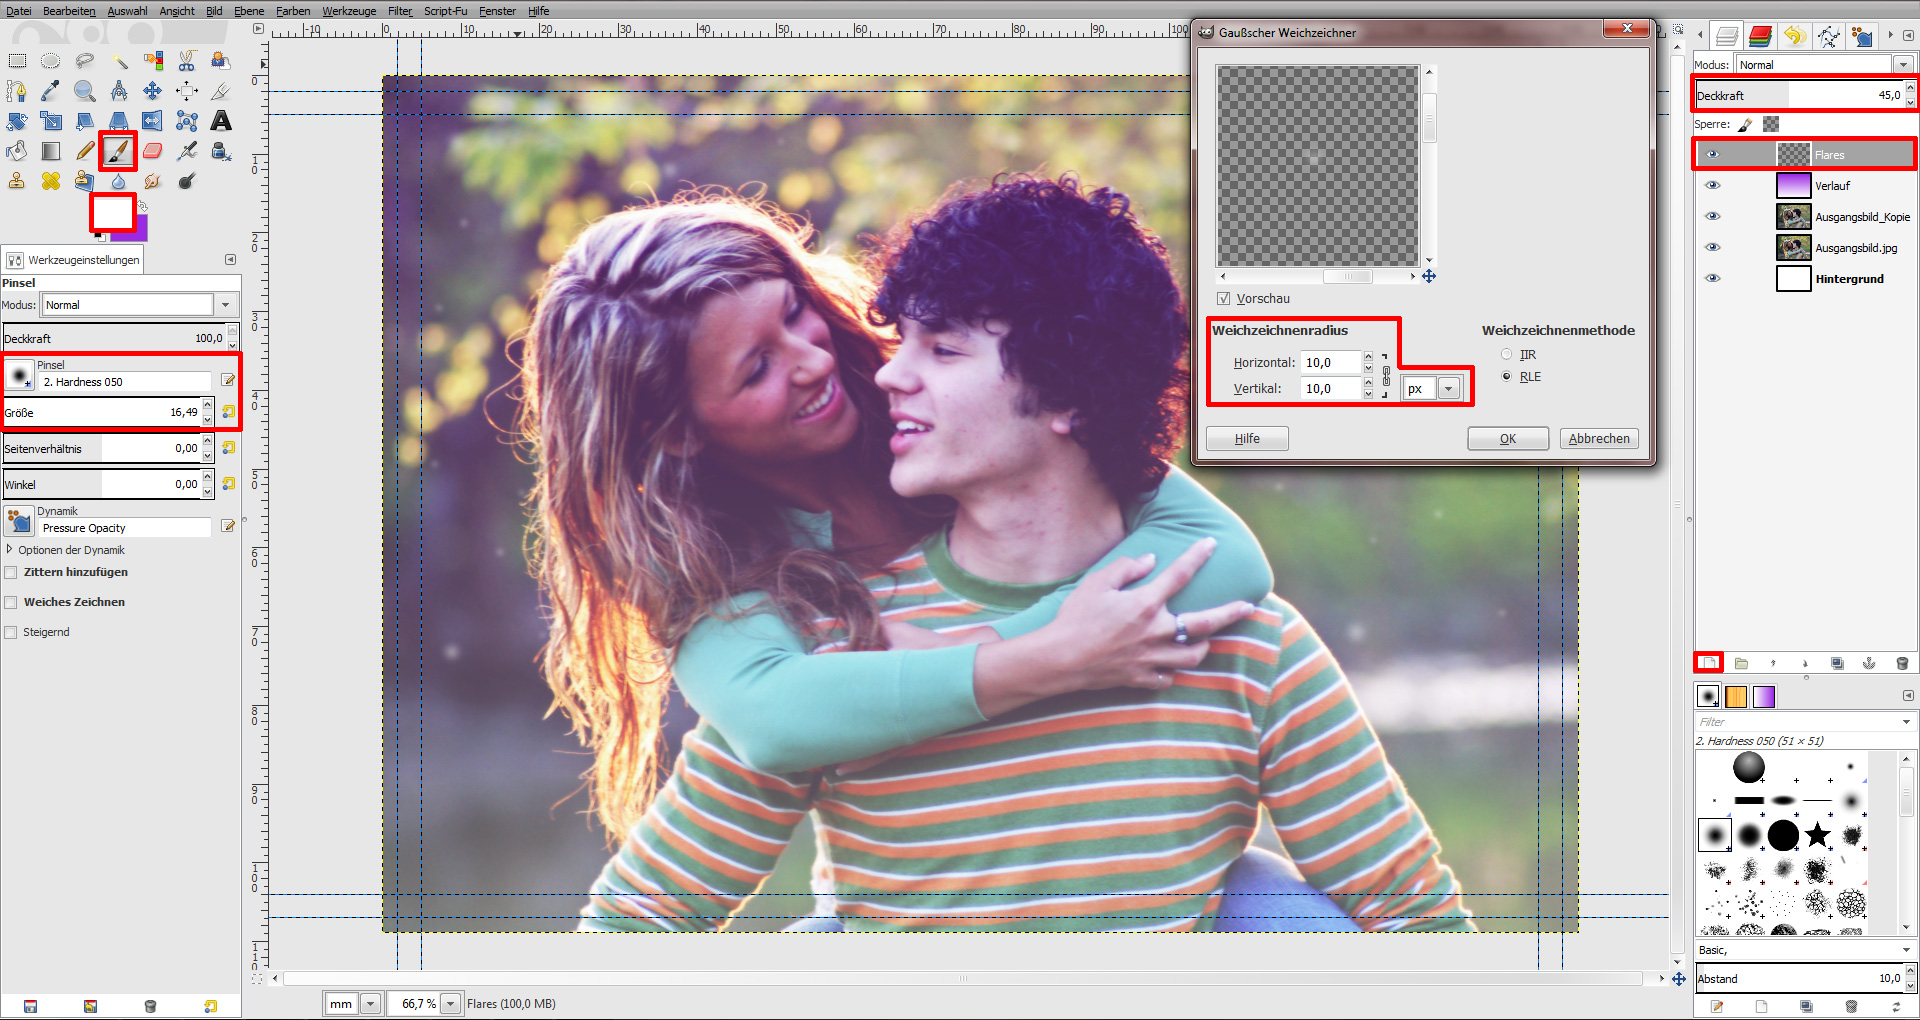Viewport: 1920px width, 1020px height.
Task: Select the Text tool
Action: tap(220, 121)
